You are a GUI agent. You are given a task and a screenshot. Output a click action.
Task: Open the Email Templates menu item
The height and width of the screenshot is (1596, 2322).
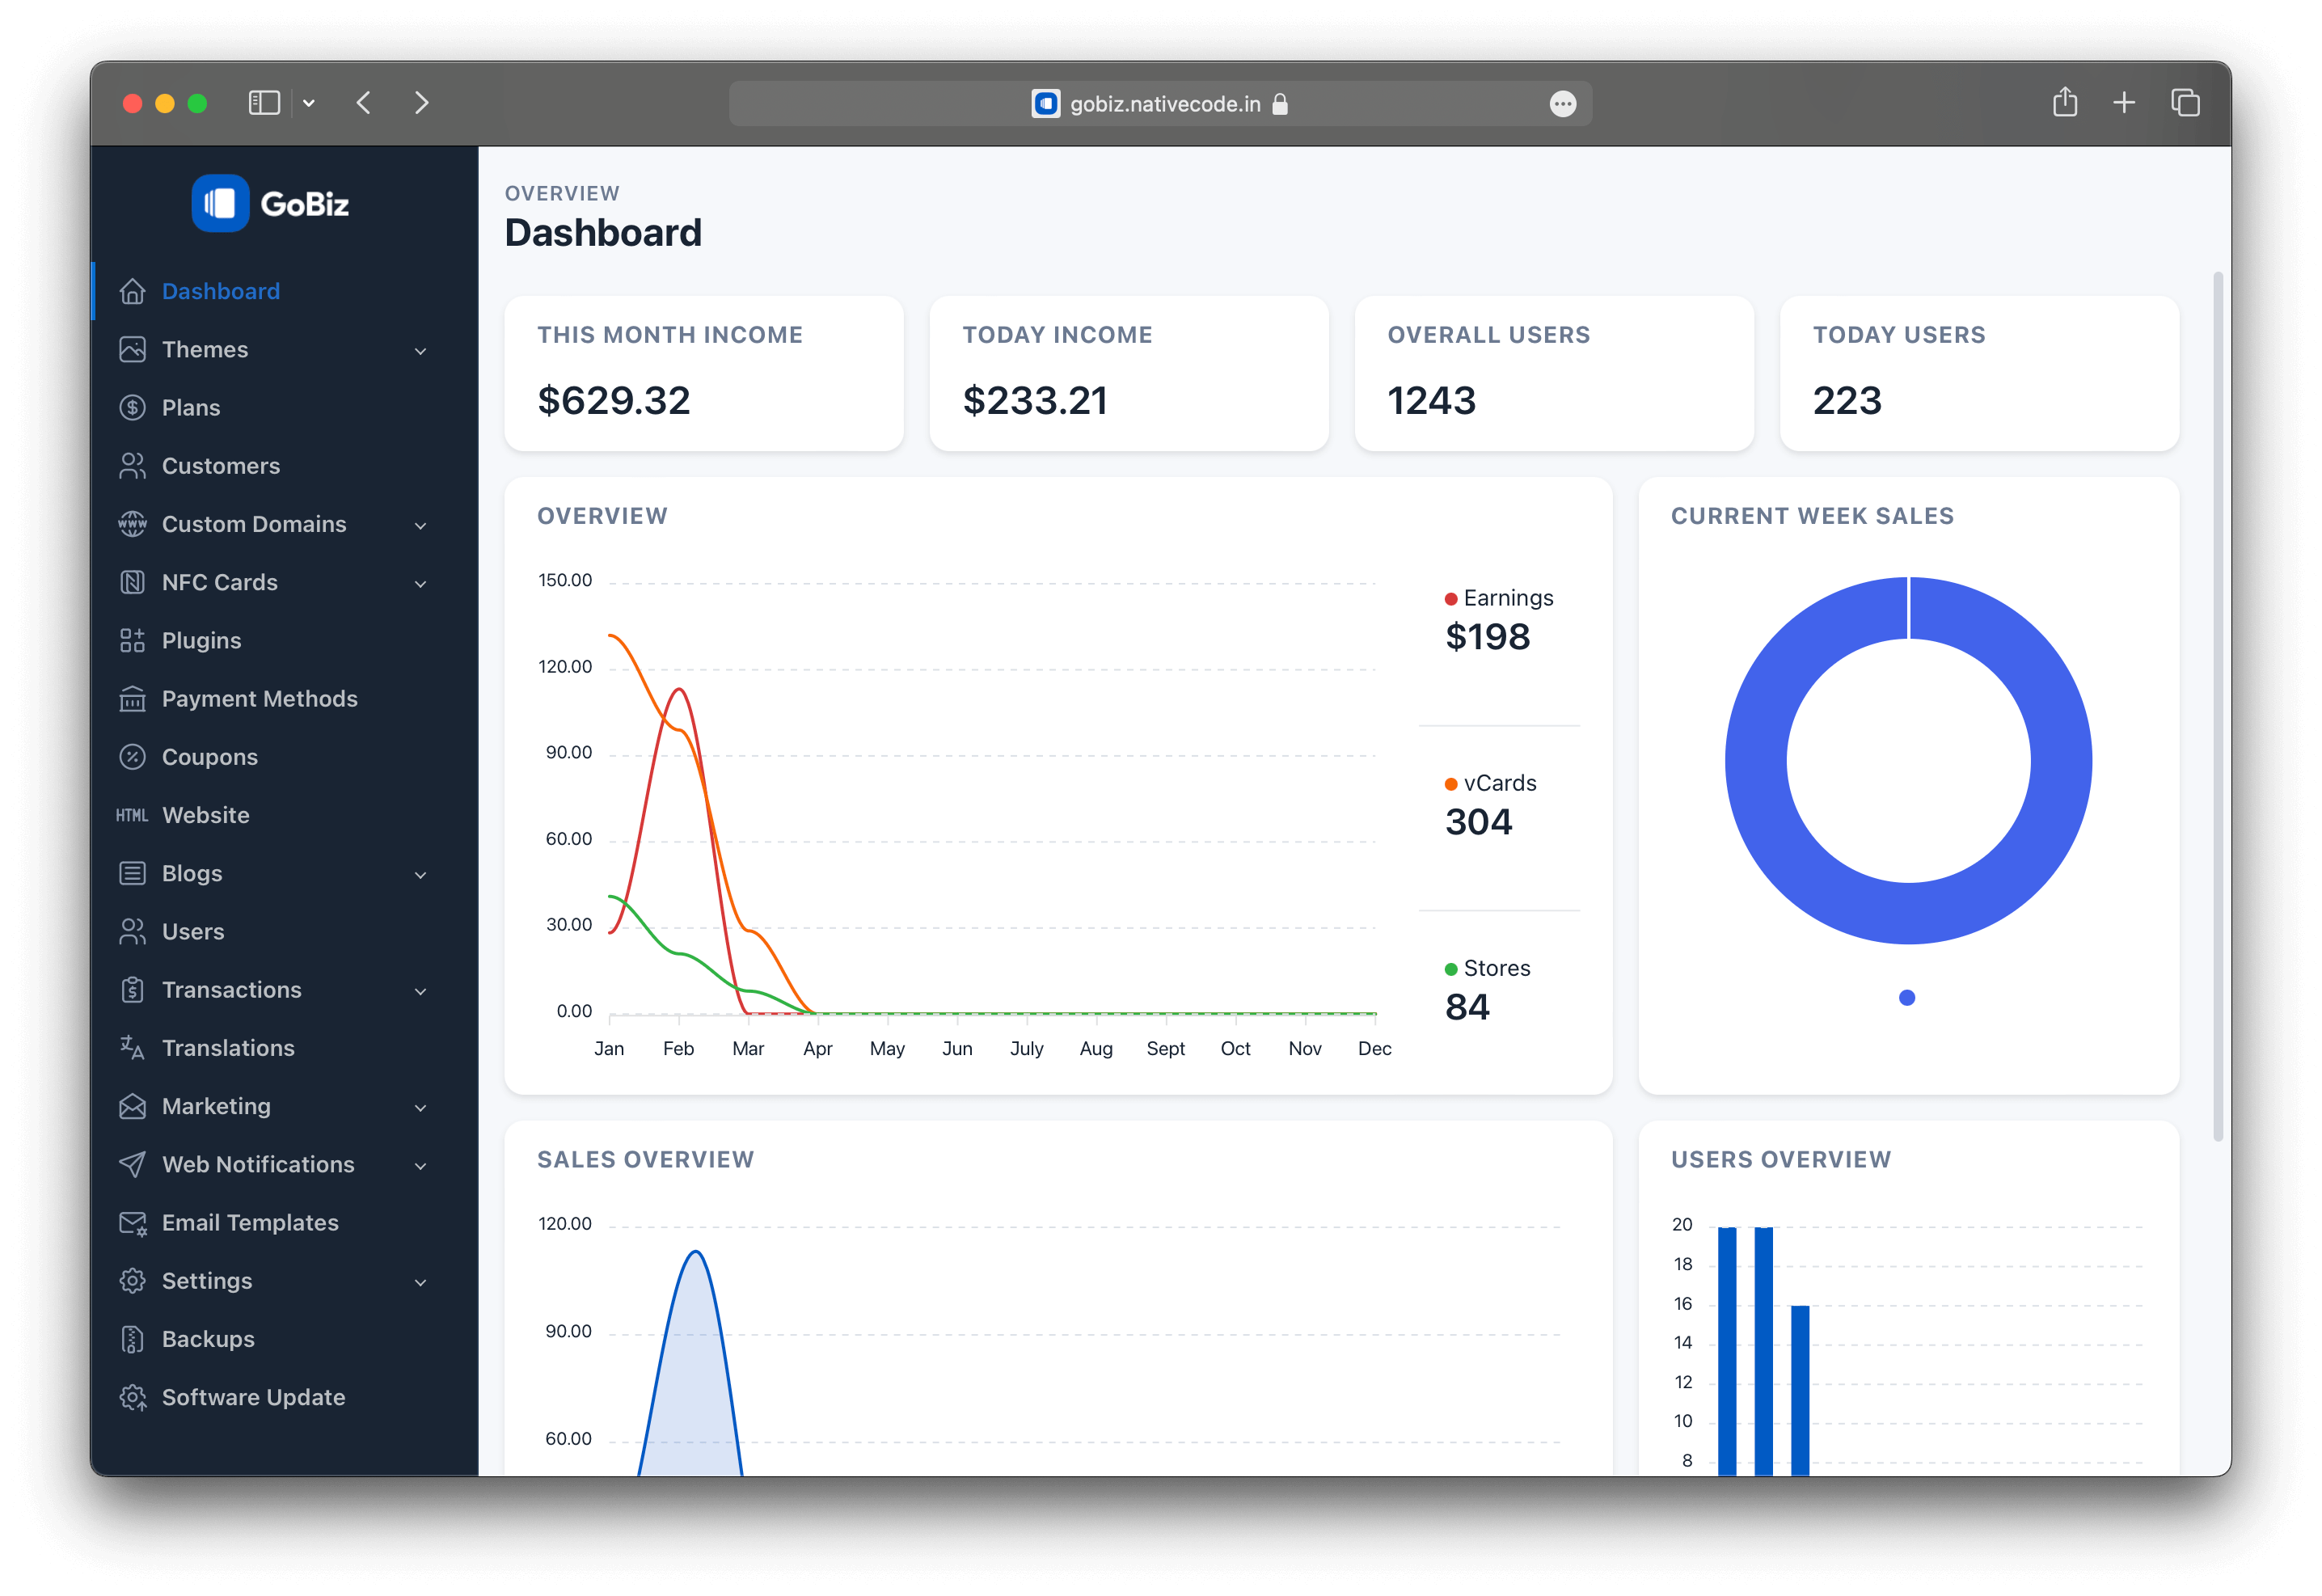coord(250,1222)
